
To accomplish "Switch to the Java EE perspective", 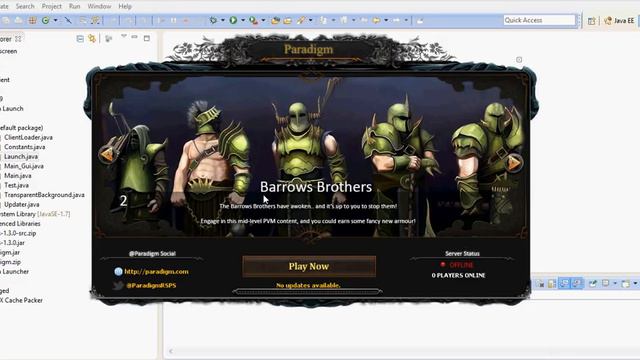I will pos(619,20).
